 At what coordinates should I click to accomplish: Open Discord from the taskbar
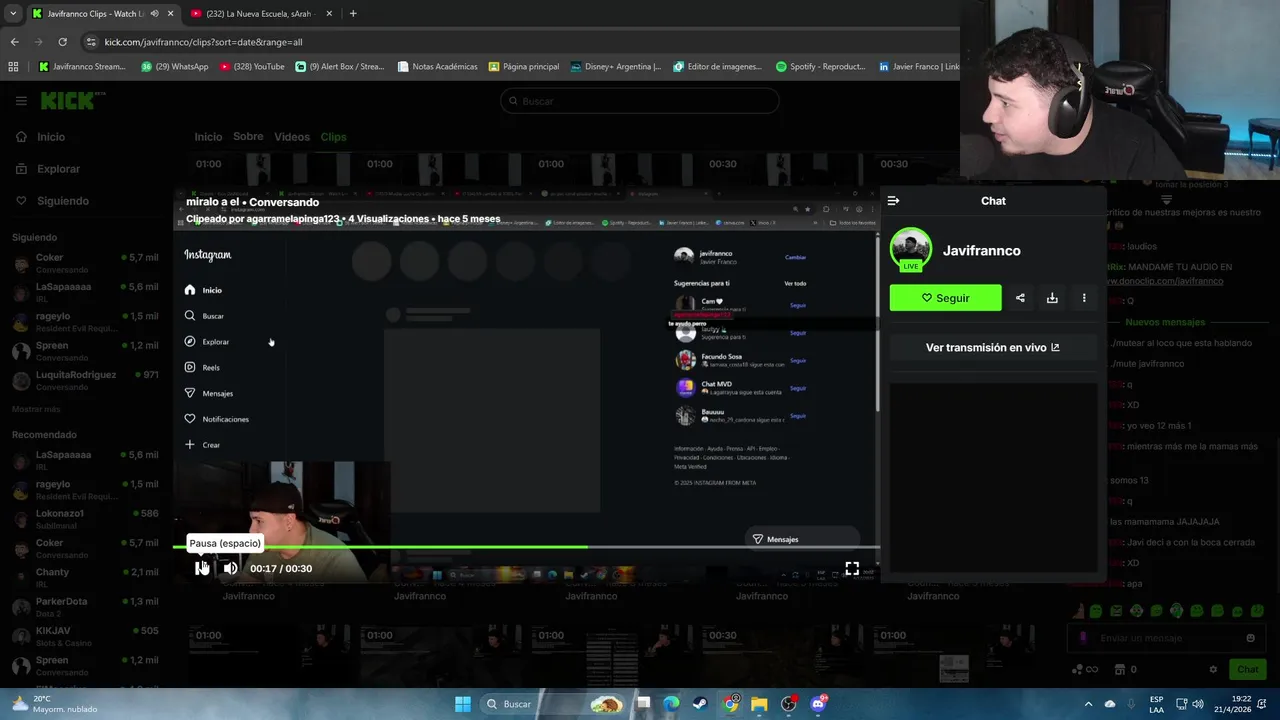tap(819, 704)
